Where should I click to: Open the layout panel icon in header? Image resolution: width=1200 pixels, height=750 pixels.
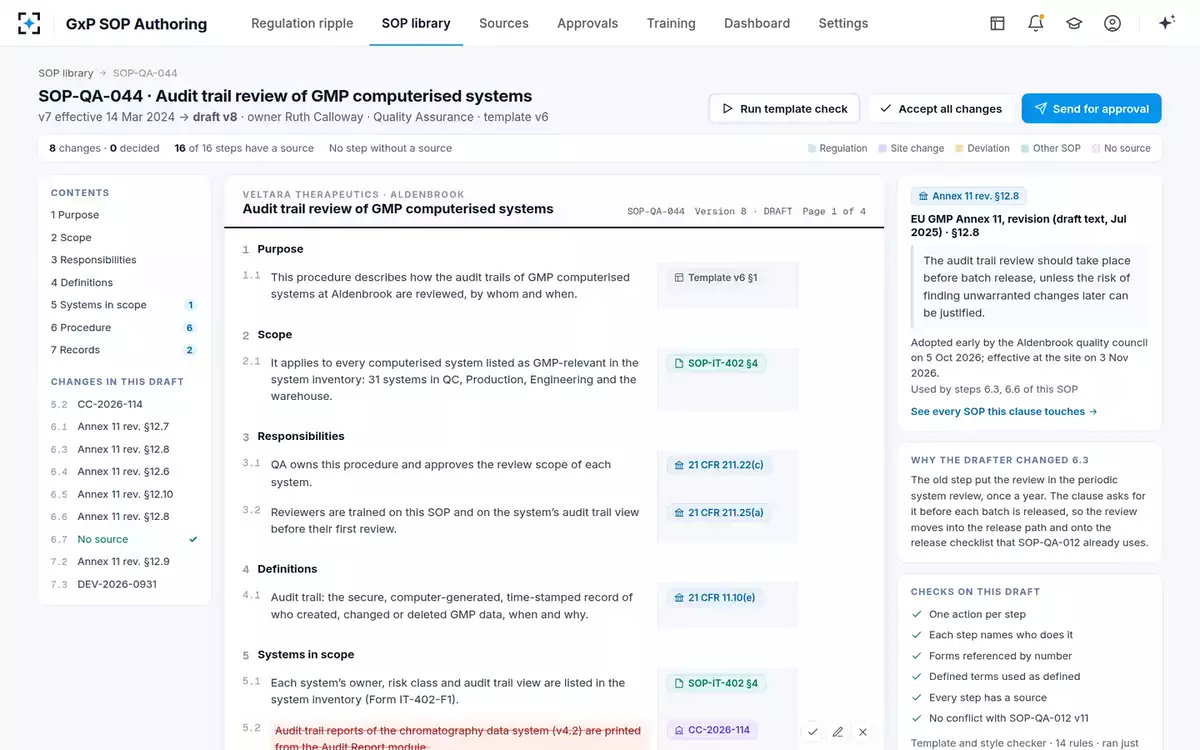click(x=997, y=23)
